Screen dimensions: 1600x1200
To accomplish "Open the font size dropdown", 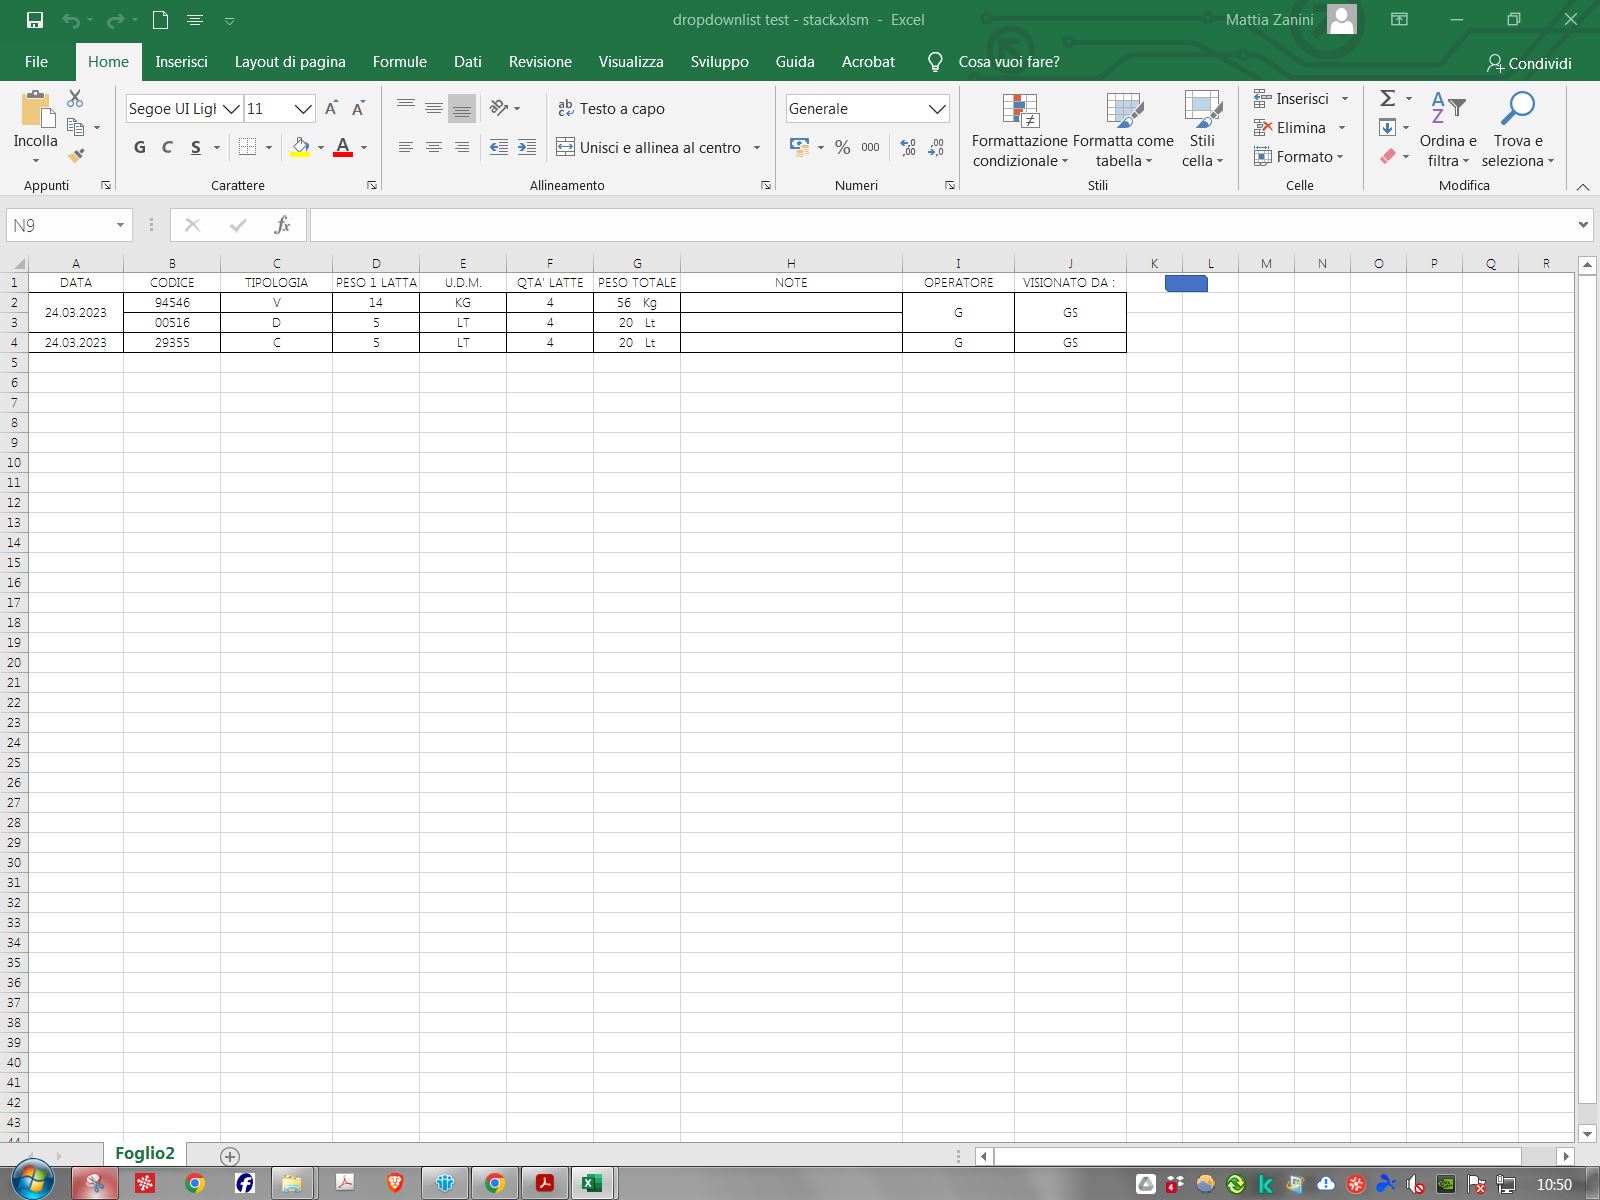I will pos(302,108).
